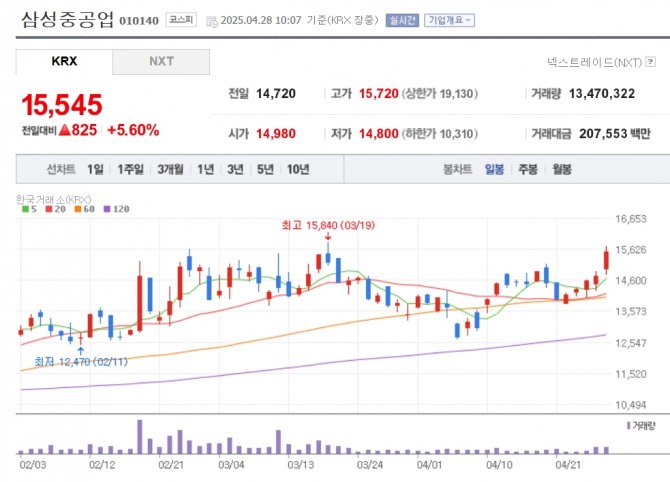Click the purple 거래량 volume legend marker
Image resolution: width=670 pixels, height=482 pixels.
pos(629,426)
